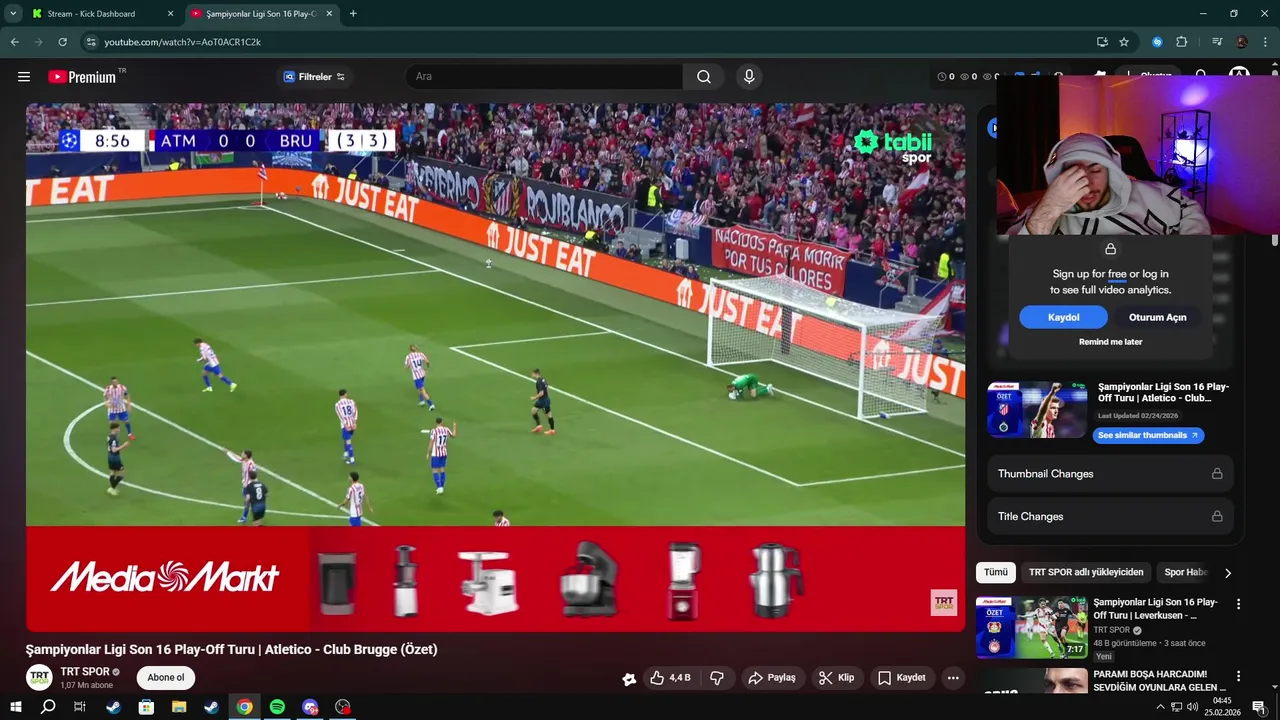Click the football video player

click(495, 367)
